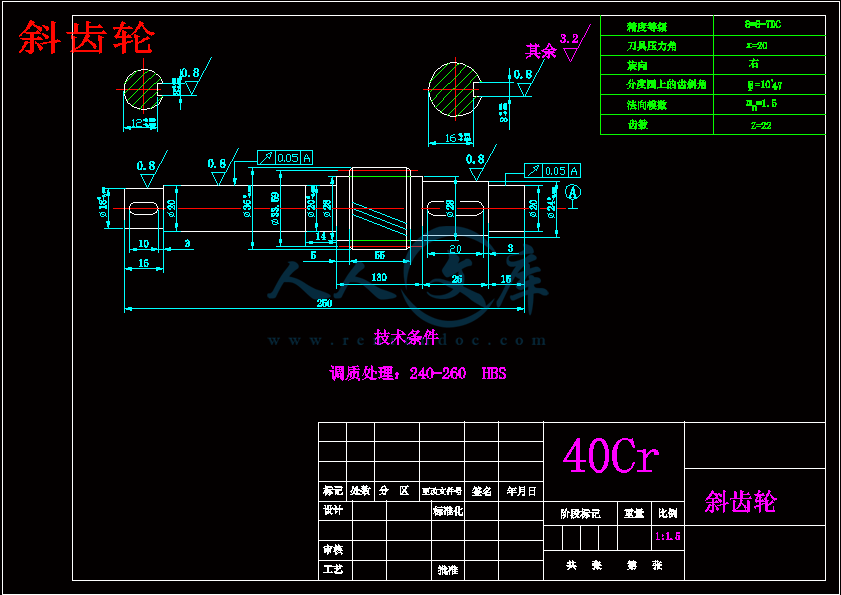Select the 标记 title block cell

tap(333, 491)
